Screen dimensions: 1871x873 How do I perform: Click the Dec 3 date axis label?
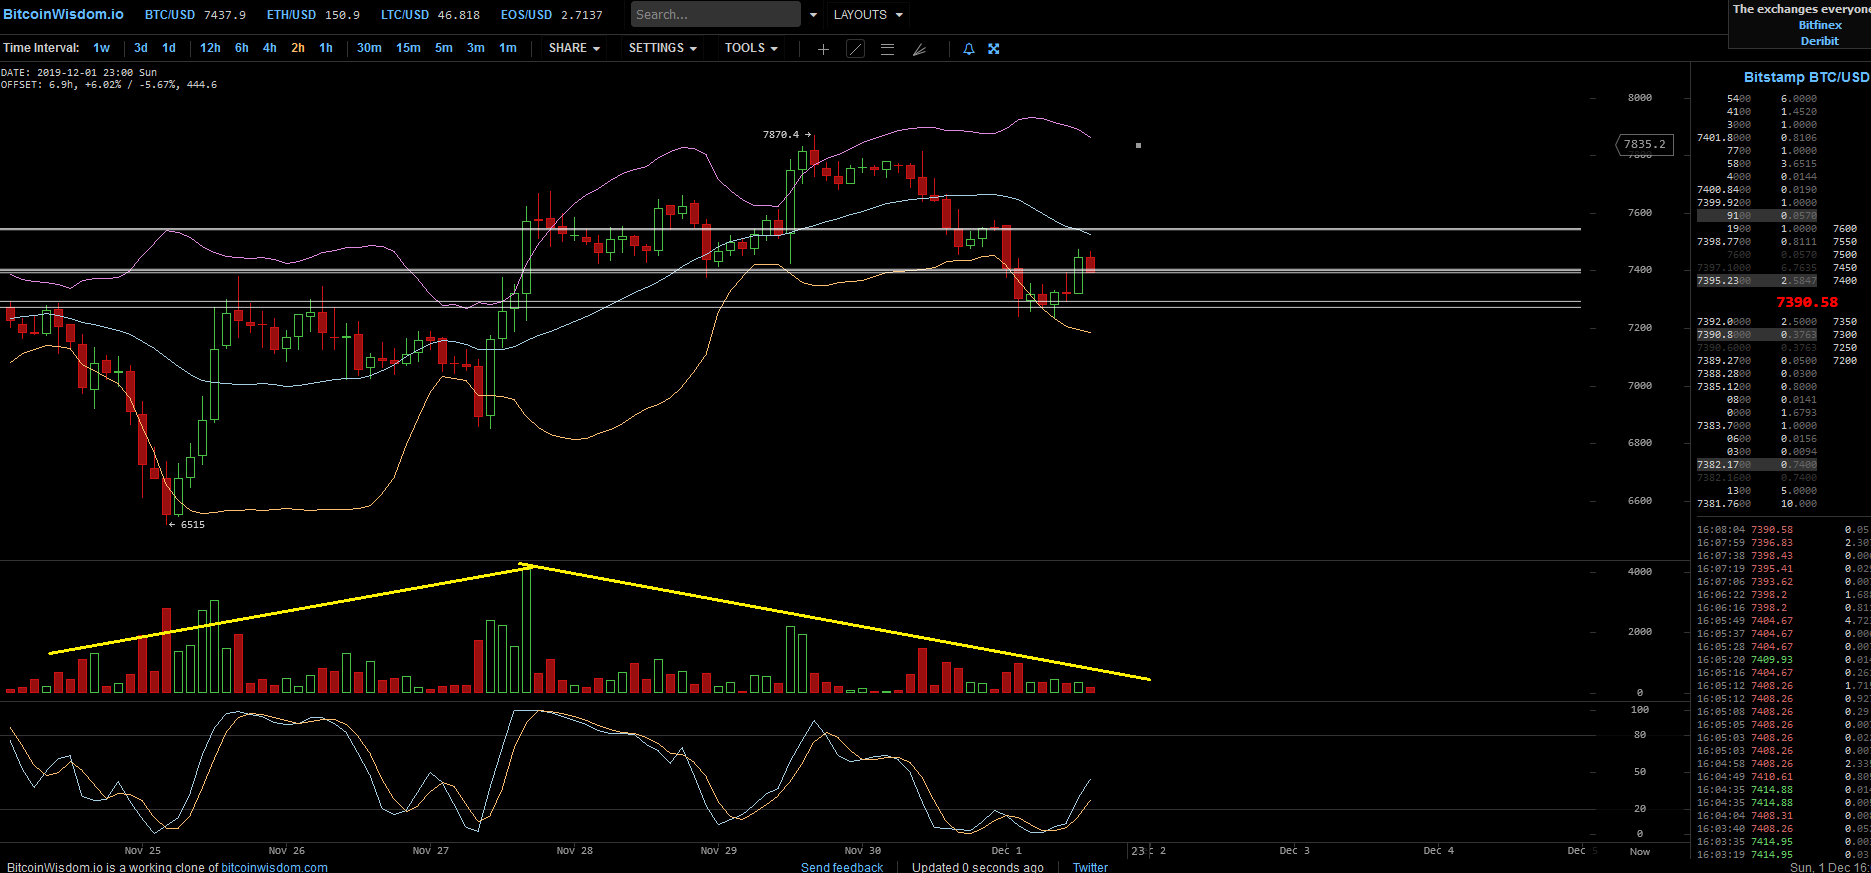(1294, 851)
